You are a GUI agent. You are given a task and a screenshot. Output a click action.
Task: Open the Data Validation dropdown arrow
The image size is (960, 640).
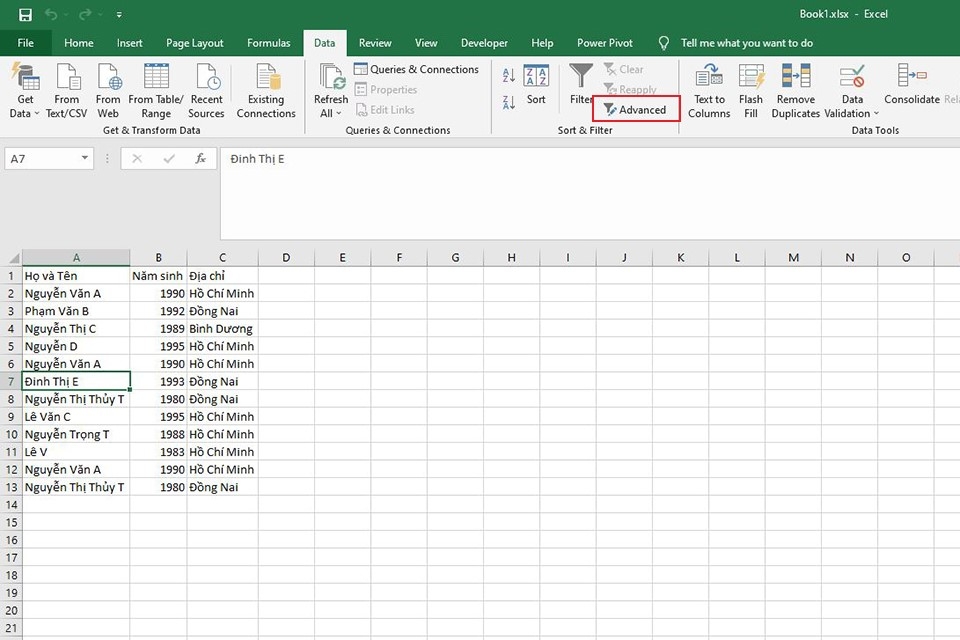876,113
